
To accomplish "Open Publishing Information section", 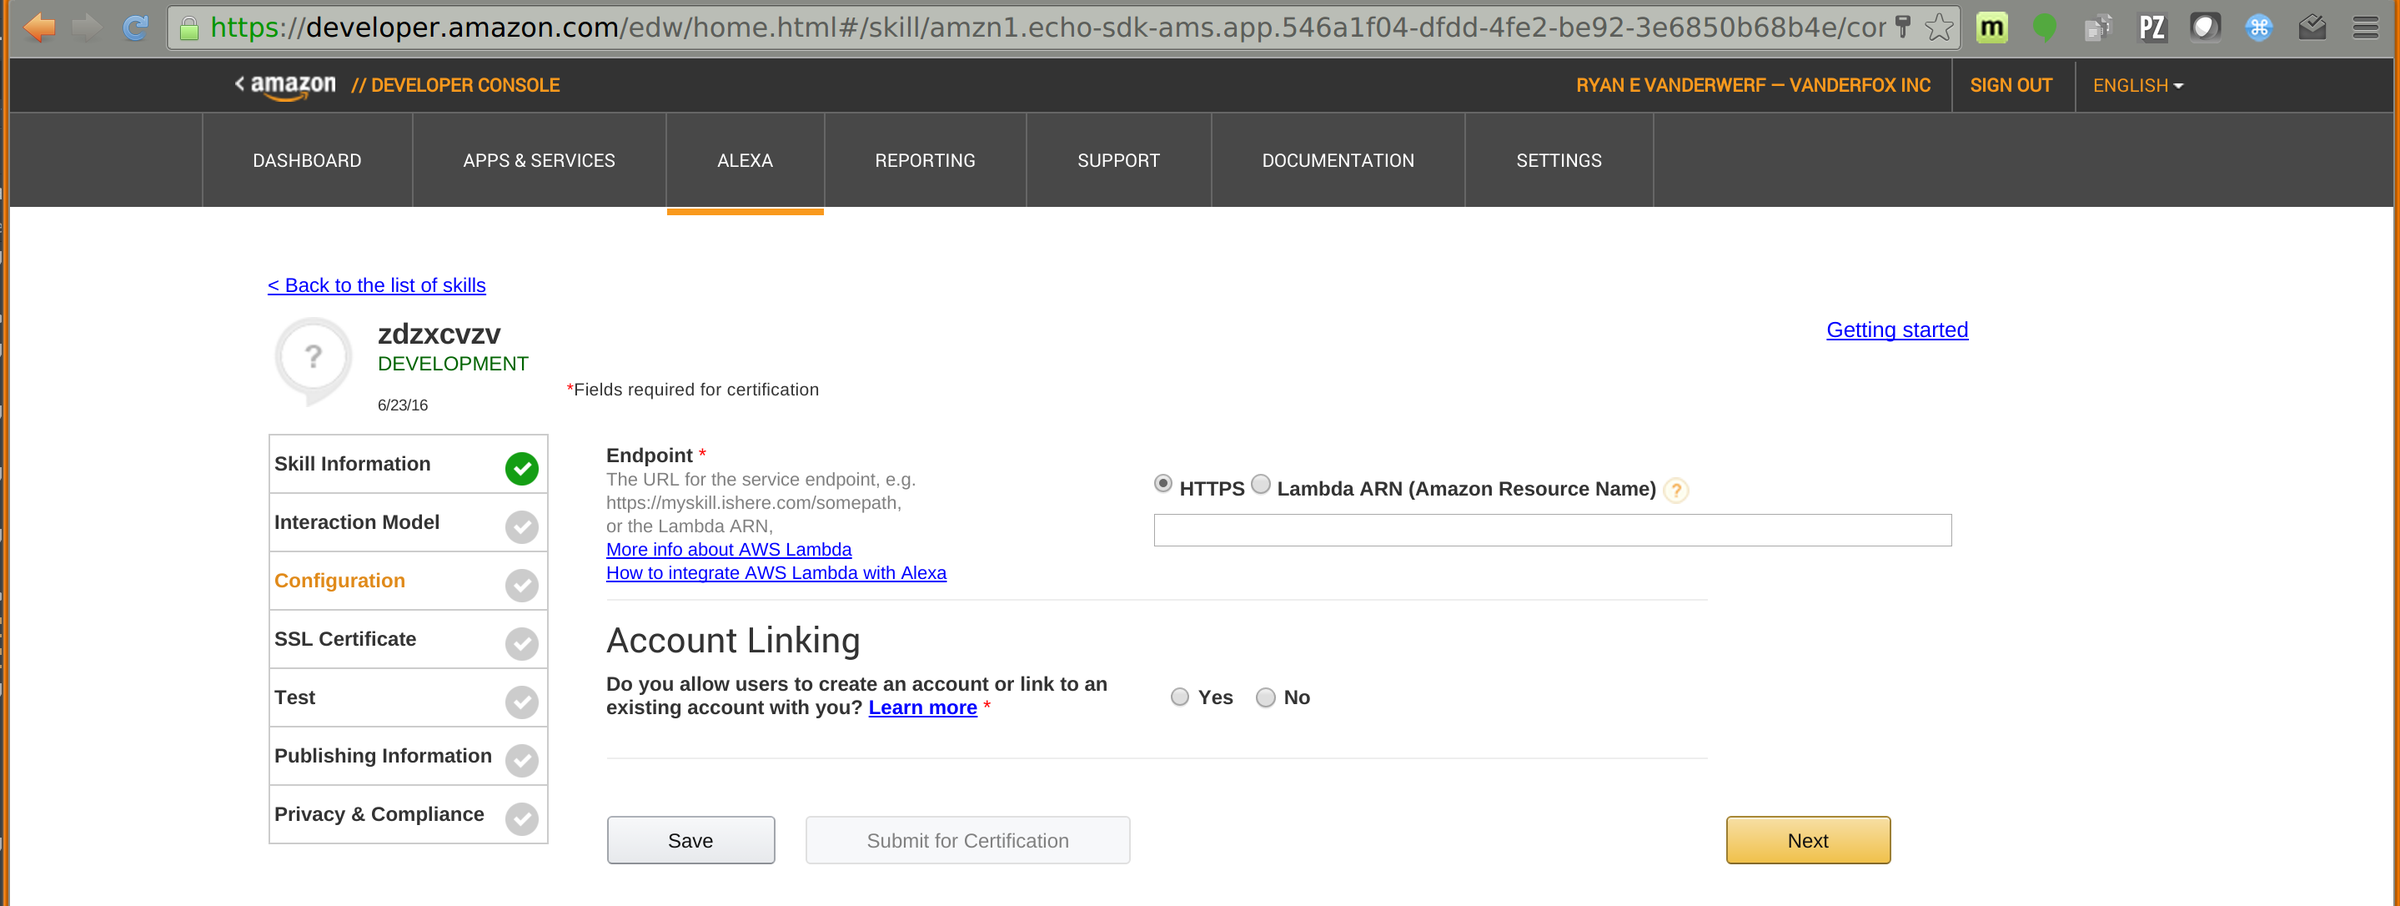I will pyautogui.click(x=408, y=756).
